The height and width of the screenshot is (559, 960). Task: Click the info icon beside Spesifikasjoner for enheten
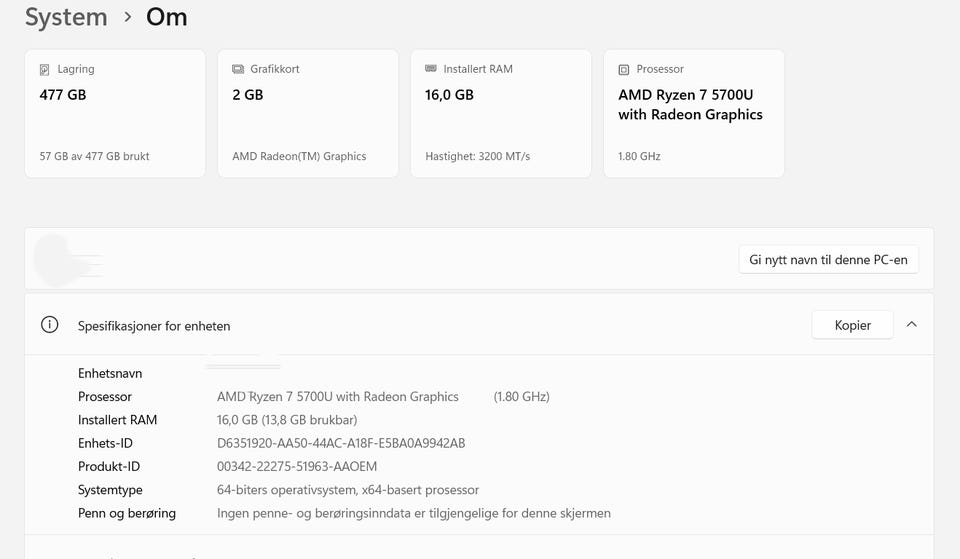50,325
